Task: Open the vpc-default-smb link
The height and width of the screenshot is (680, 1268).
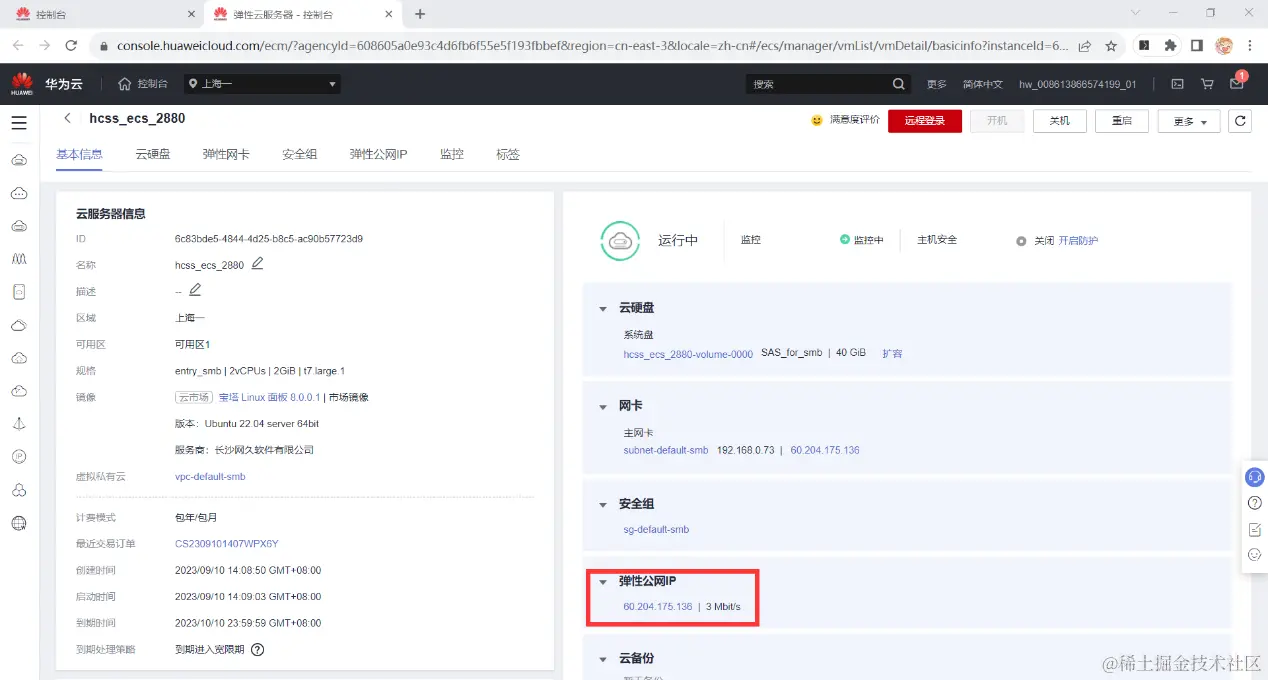Action: click(x=210, y=476)
